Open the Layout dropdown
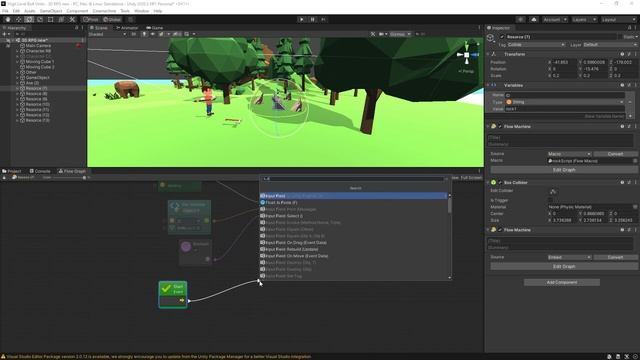This screenshot has width=640, height=360. tap(618, 20)
